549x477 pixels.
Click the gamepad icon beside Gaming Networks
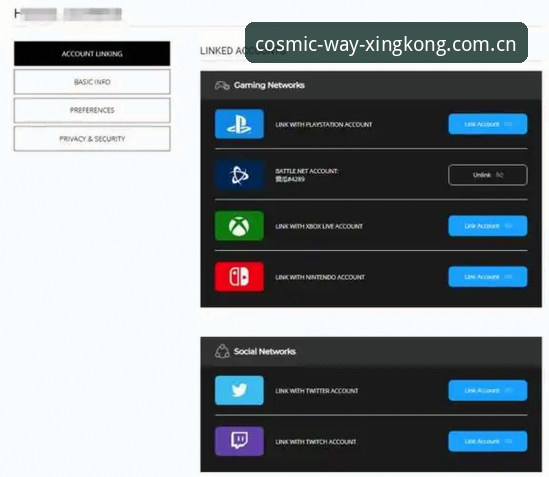(x=222, y=85)
